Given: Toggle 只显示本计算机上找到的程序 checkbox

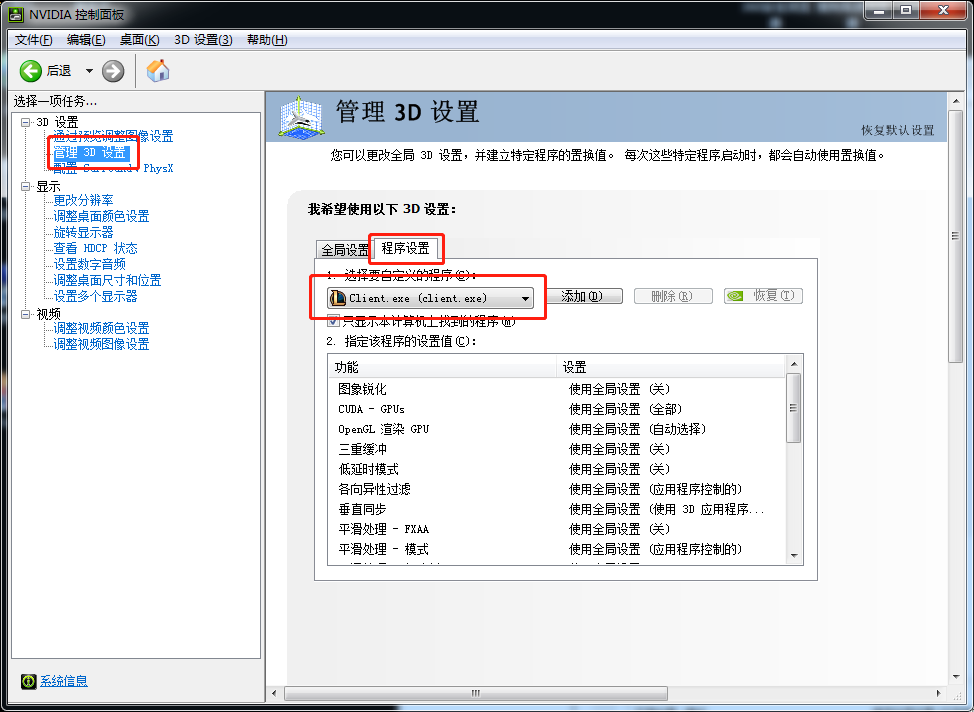Looking at the screenshot, I should point(334,321).
